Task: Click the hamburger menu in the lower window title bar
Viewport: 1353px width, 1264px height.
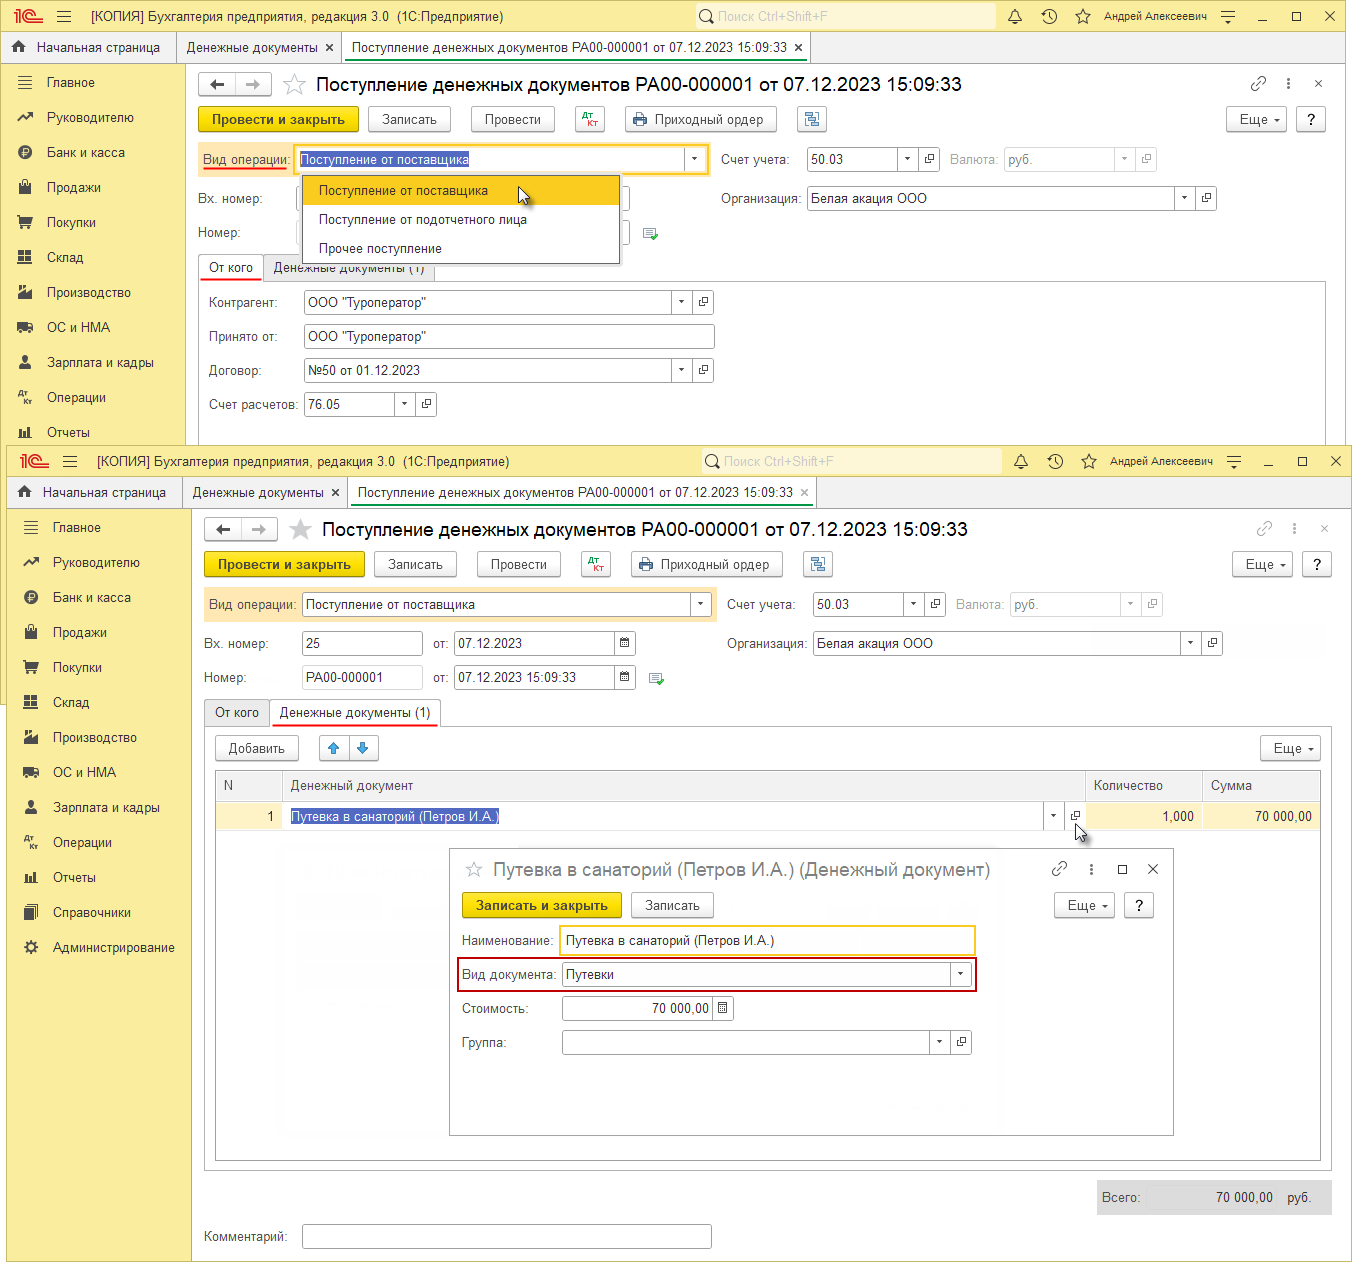Action: tap(70, 461)
